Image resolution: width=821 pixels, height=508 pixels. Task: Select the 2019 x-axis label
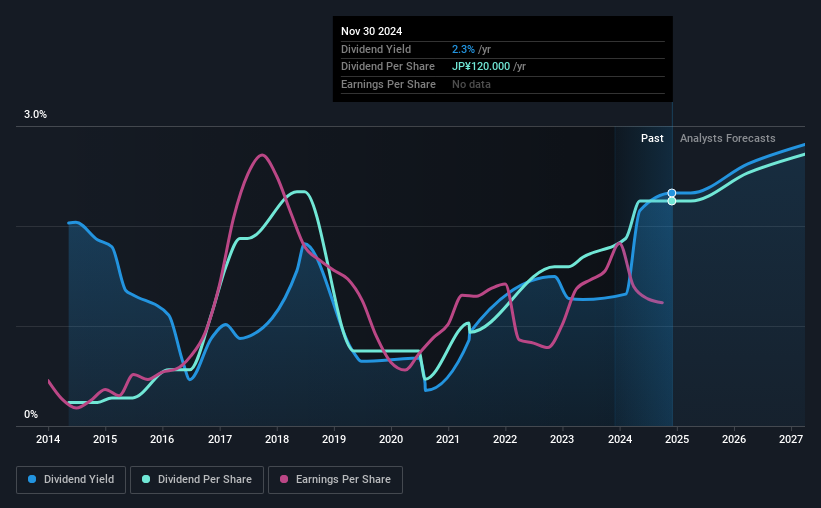click(x=334, y=439)
